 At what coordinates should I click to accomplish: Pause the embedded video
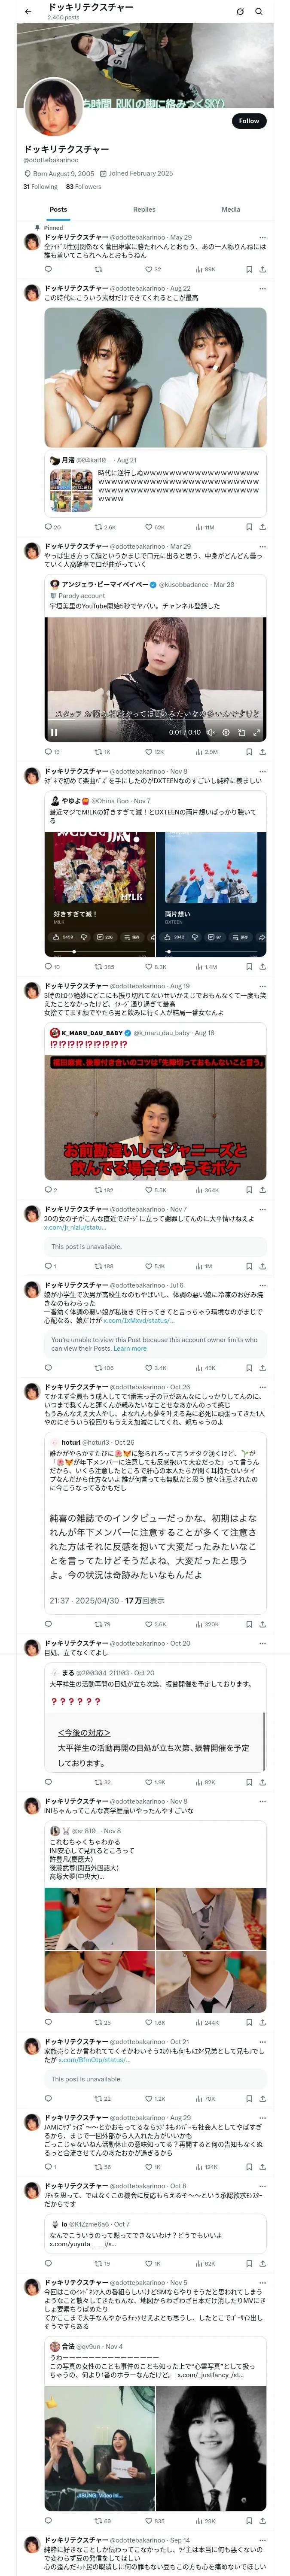(x=54, y=732)
